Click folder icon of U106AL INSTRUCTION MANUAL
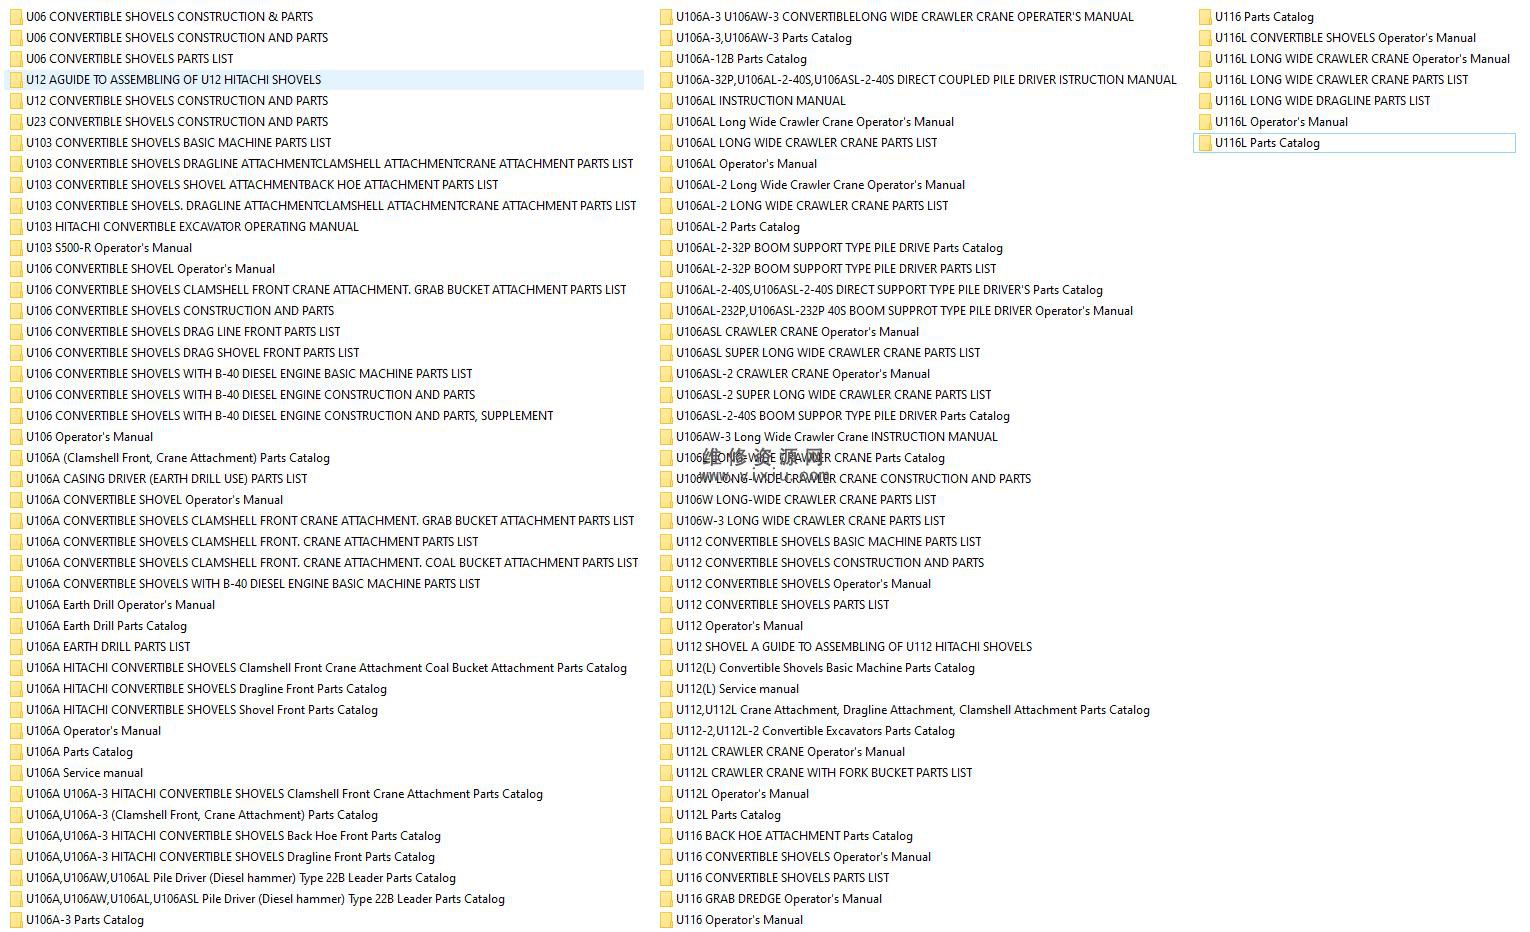Image resolution: width=1530 pixels, height=932 pixels. pyautogui.click(x=666, y=101)
